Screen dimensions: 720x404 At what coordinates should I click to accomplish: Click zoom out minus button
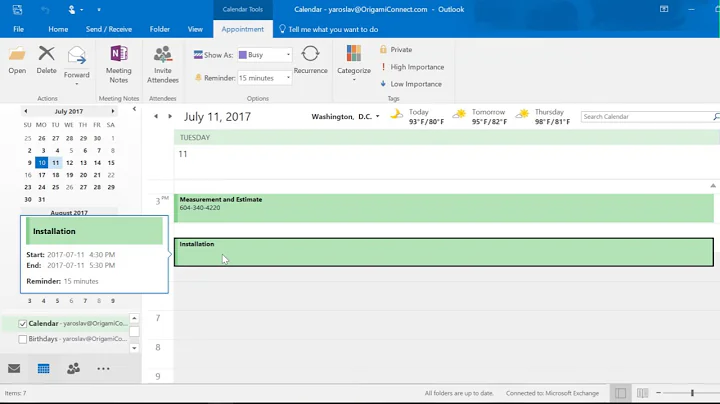tap(658, 393)
